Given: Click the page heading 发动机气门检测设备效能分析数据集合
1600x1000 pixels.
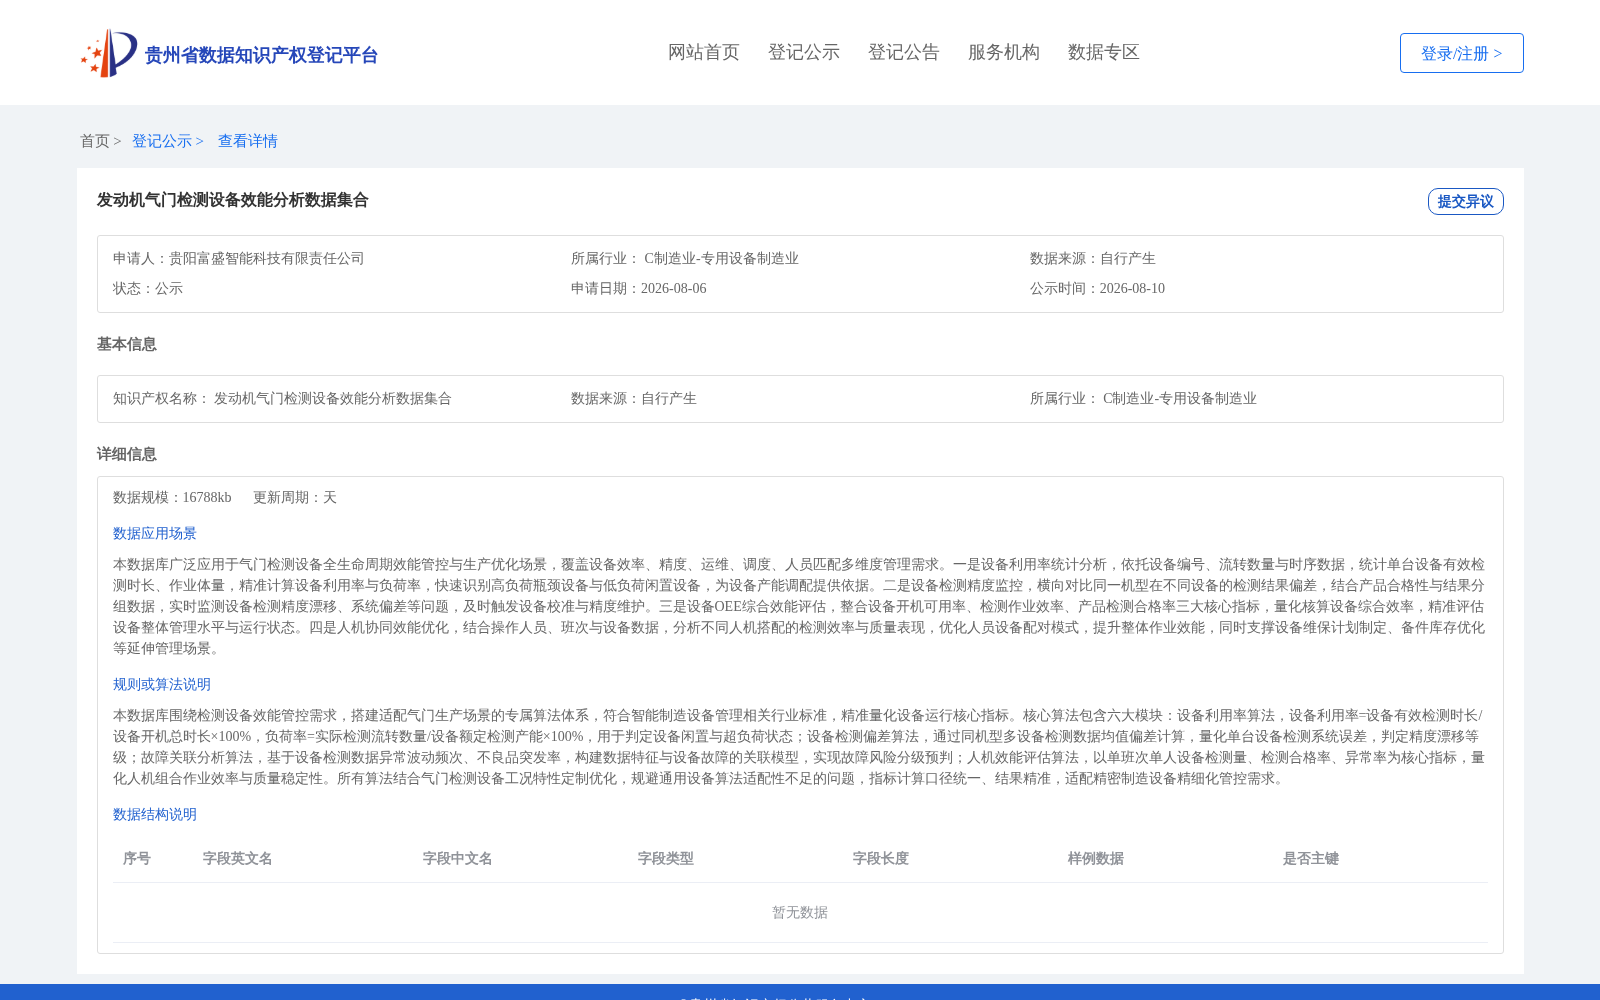Looking at the screenshot, I should pyautogui.click(x=233, y=200).
